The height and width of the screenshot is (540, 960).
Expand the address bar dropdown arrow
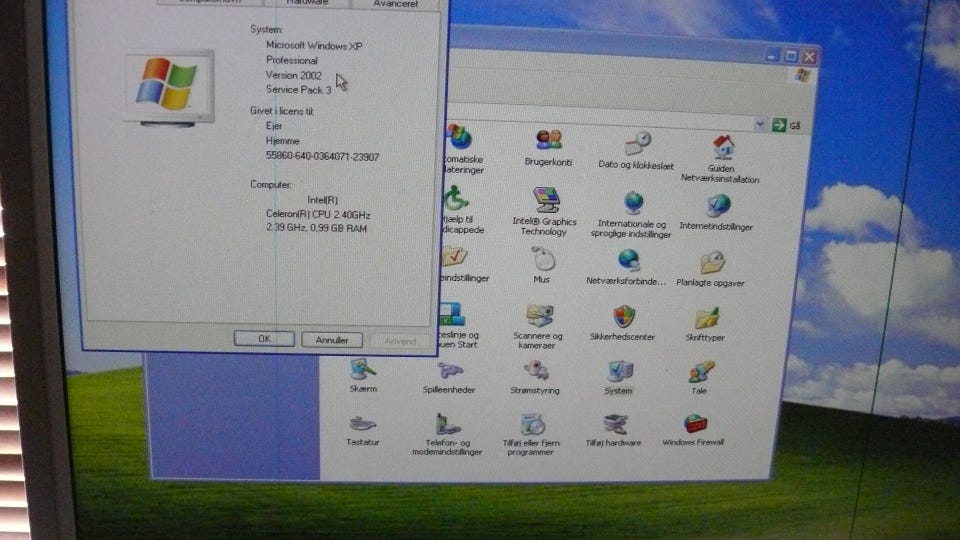[x=760, y=124]
